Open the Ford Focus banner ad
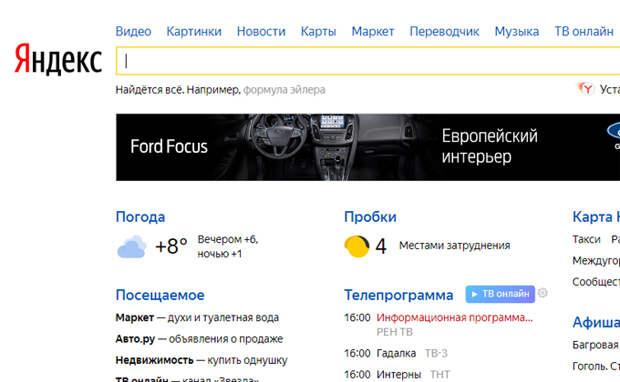This screenshot has height=382, width=620. coord(368,147)
